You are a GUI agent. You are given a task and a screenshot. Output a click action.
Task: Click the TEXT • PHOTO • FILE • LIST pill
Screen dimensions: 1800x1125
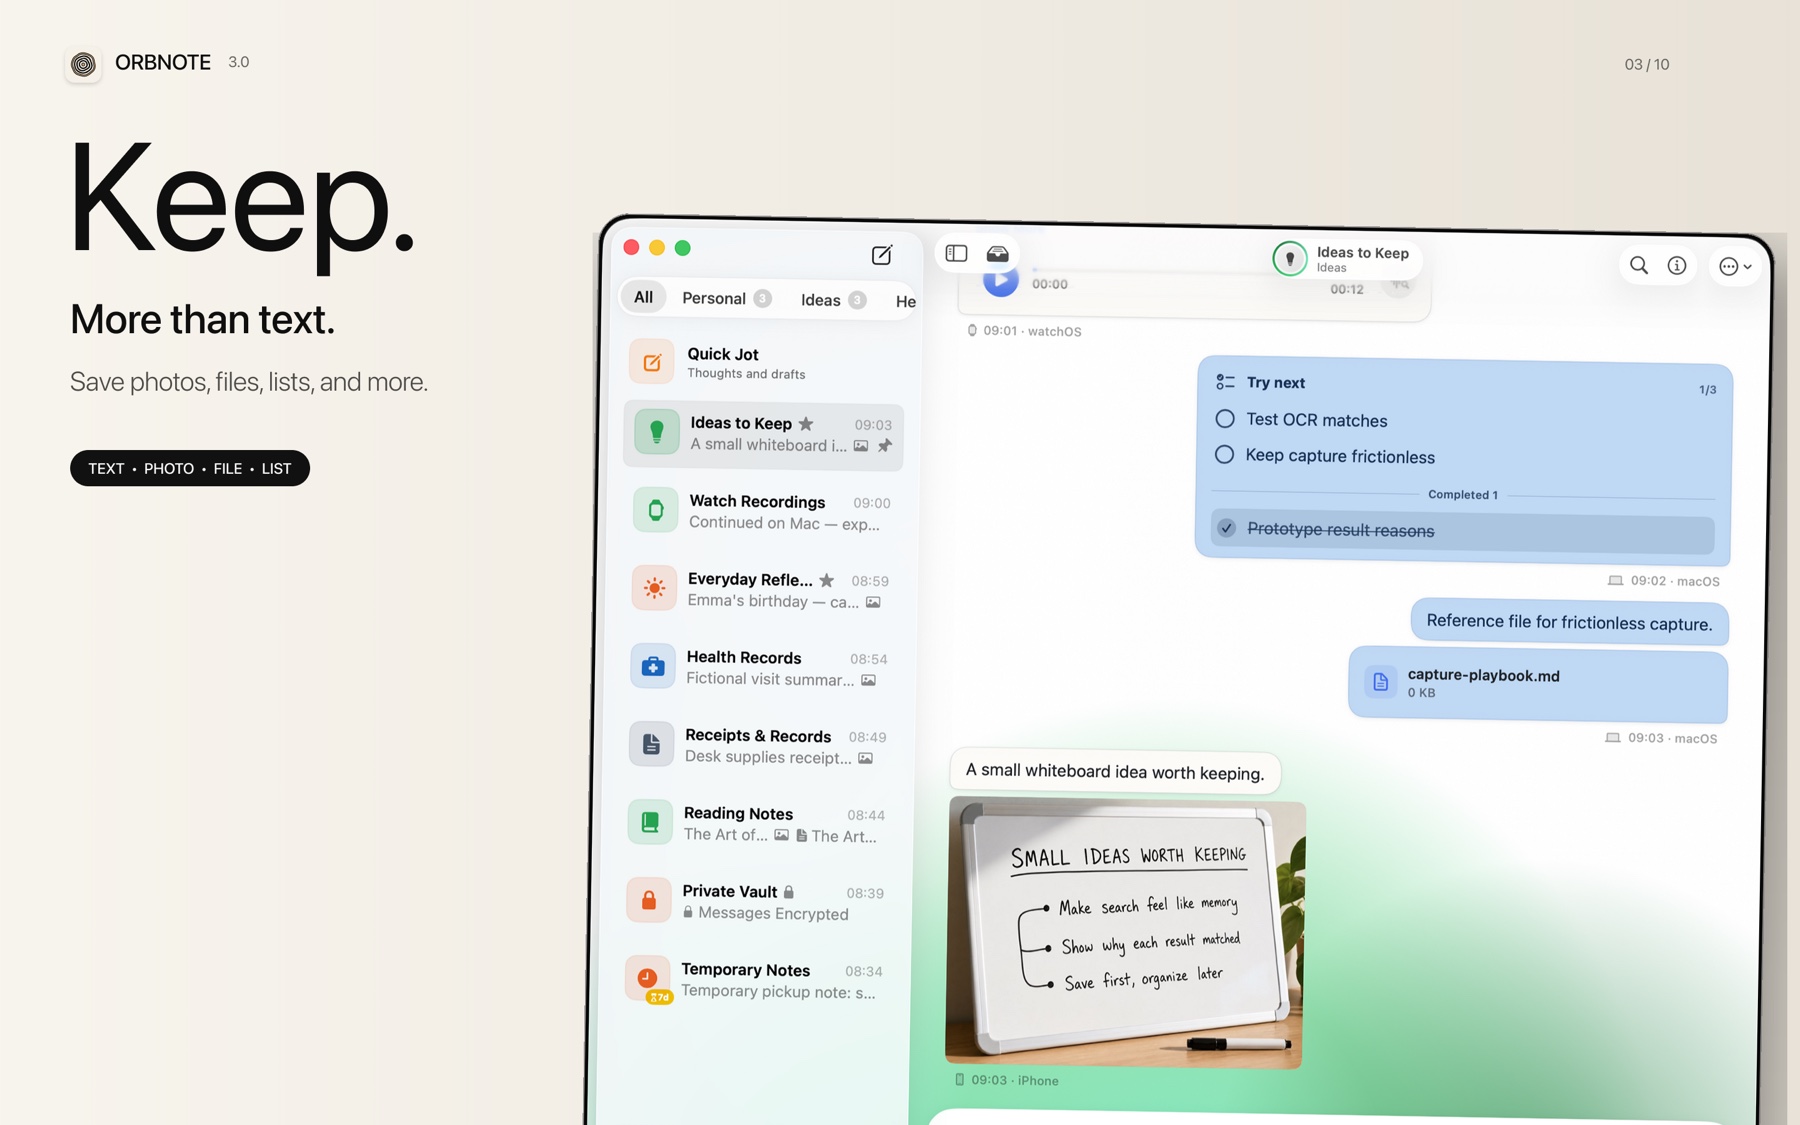[190, 468]
